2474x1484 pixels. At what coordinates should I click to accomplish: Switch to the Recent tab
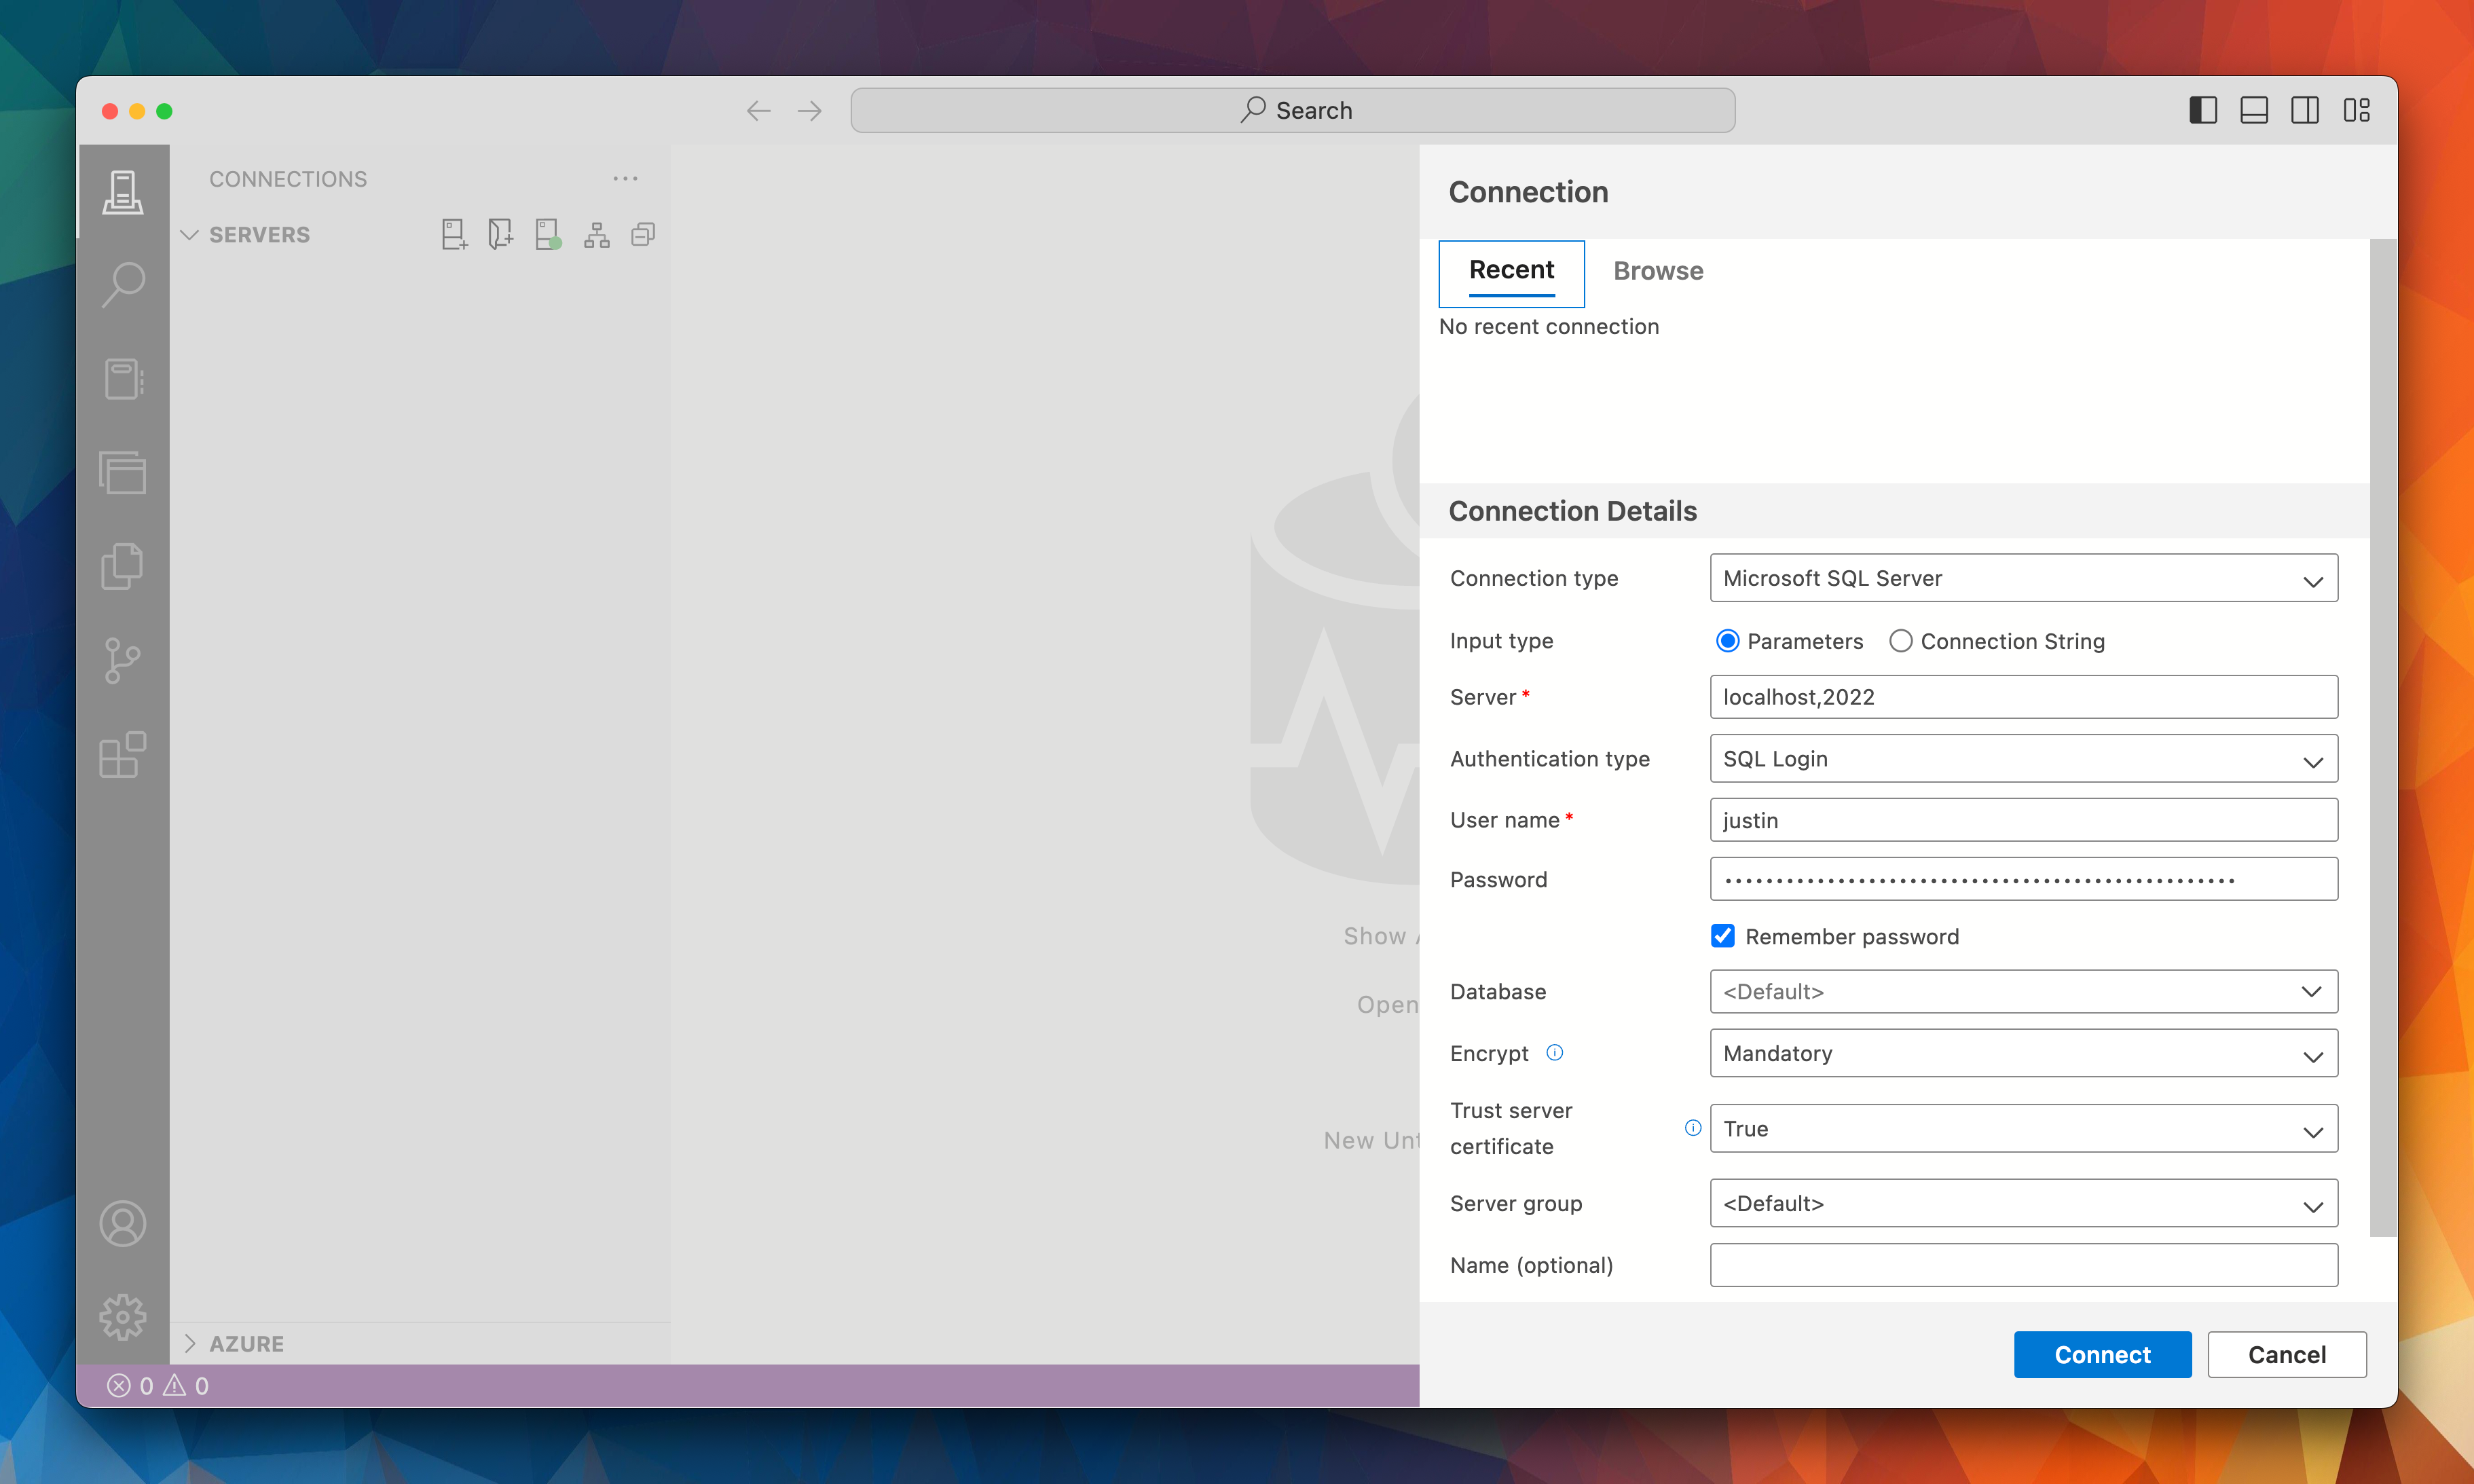(1511, 271)
